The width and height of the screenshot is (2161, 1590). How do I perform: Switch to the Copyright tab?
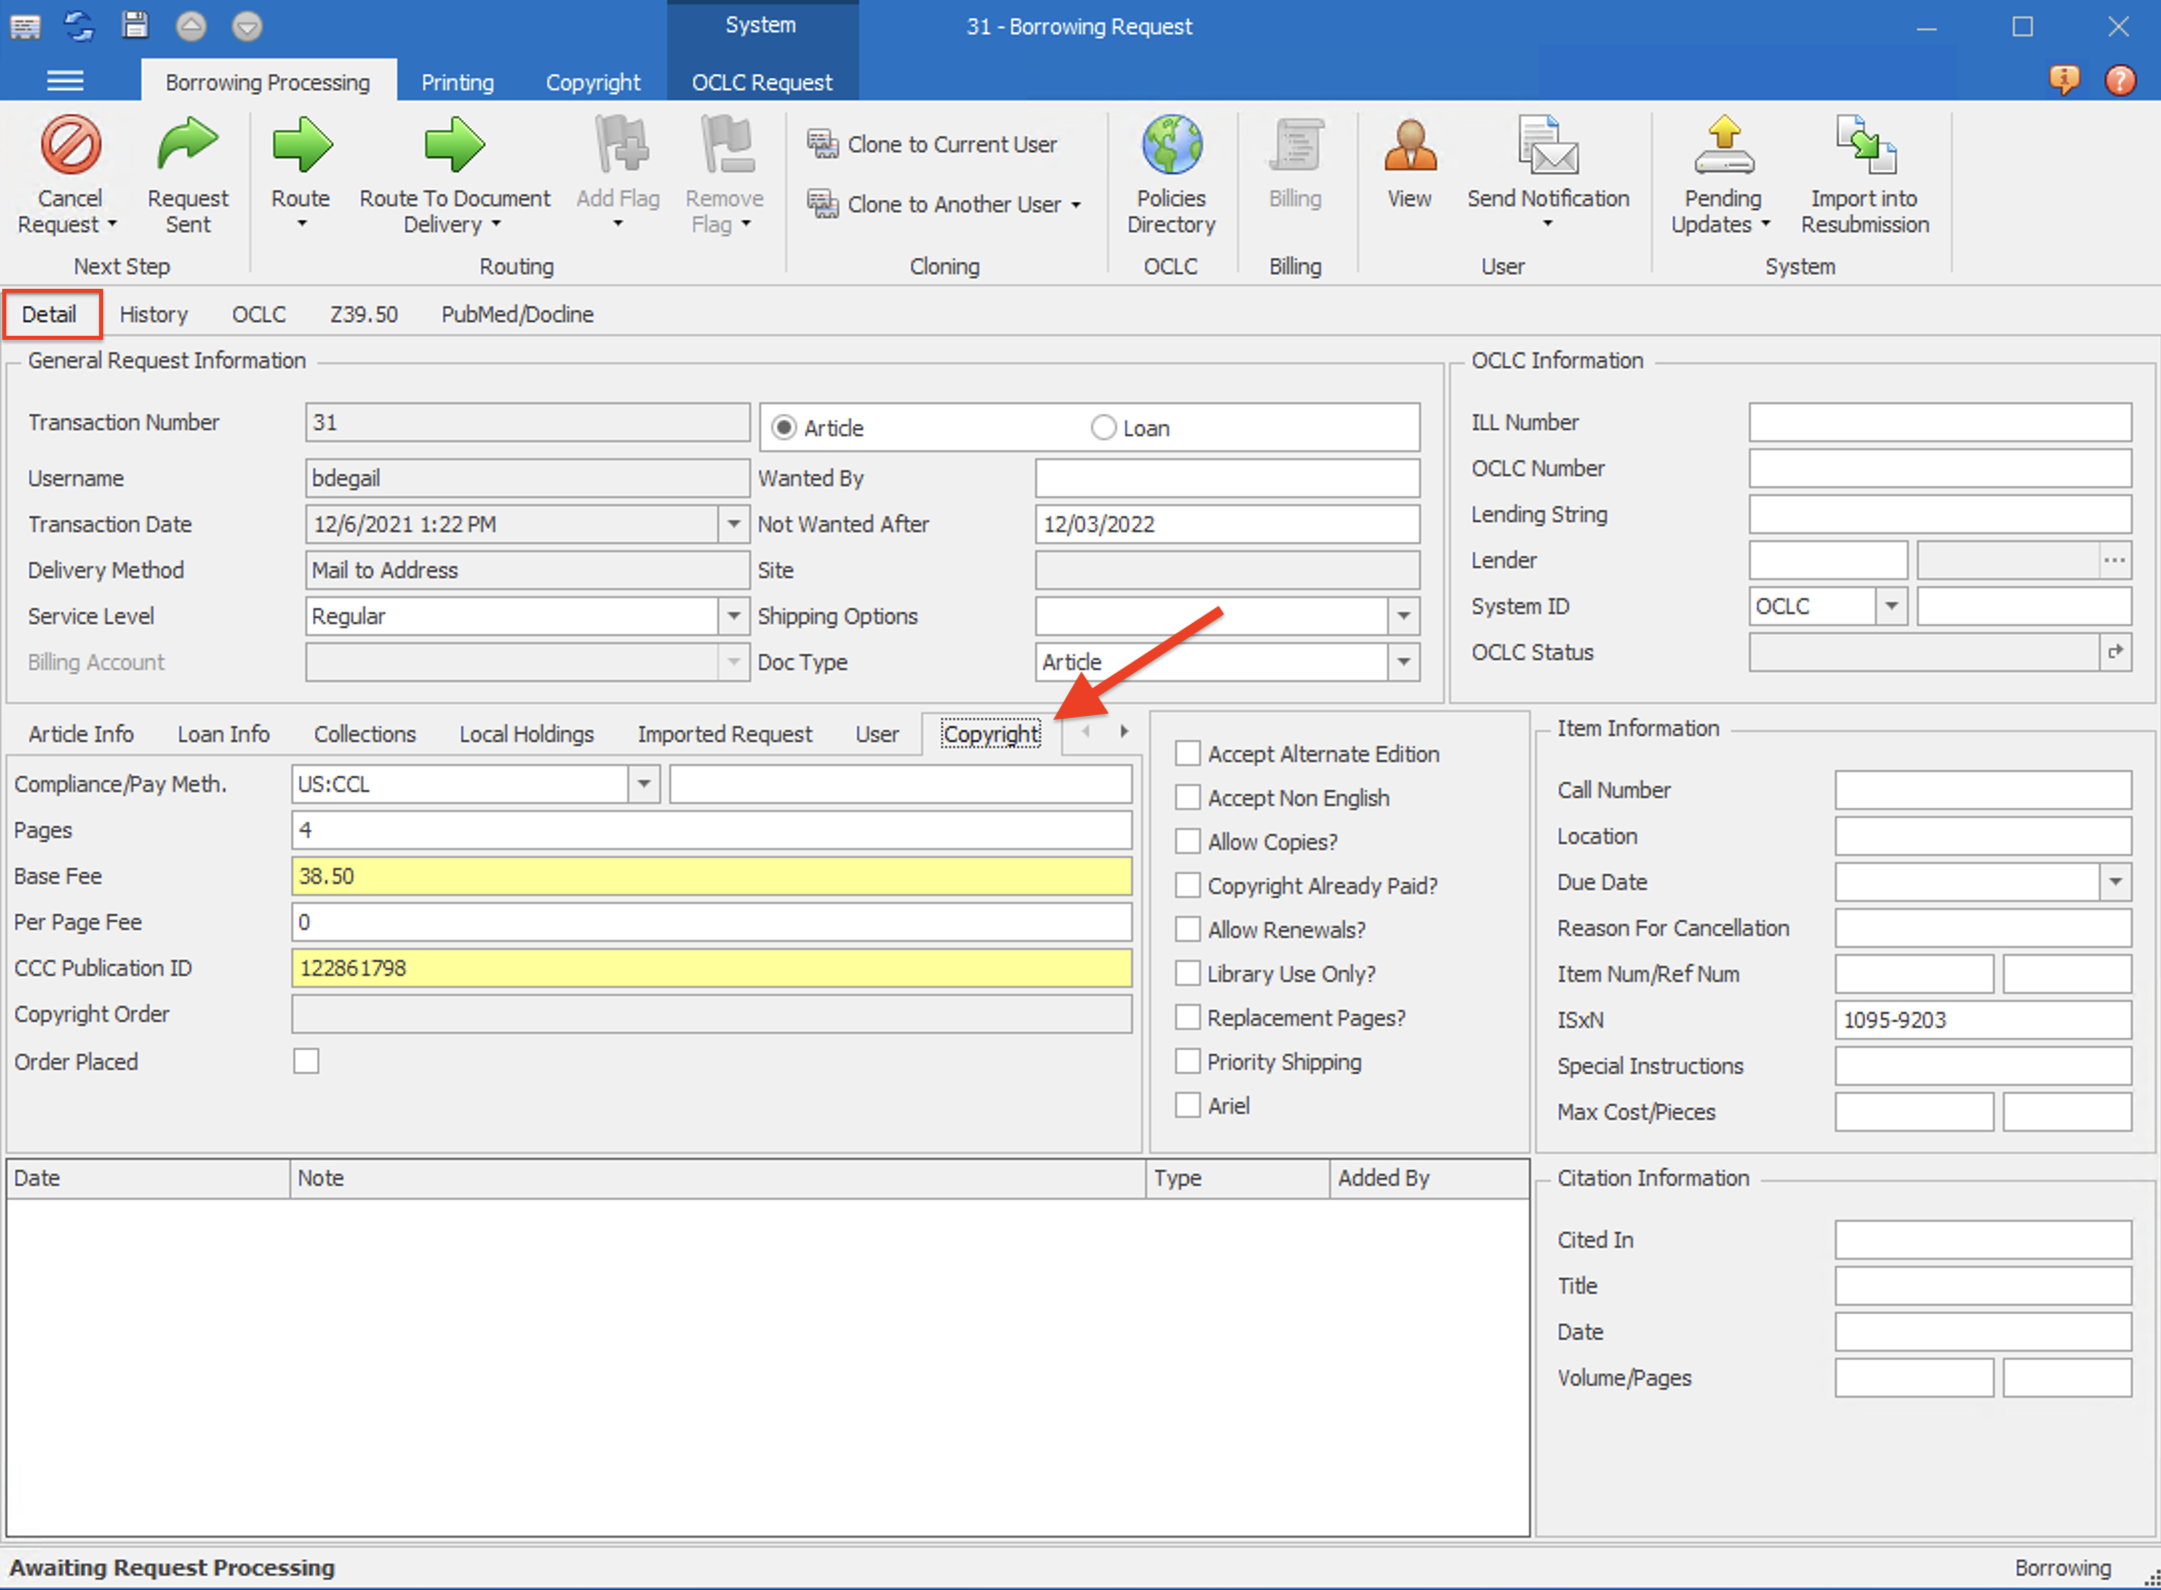pyautogui.click(x=991, y=733)
